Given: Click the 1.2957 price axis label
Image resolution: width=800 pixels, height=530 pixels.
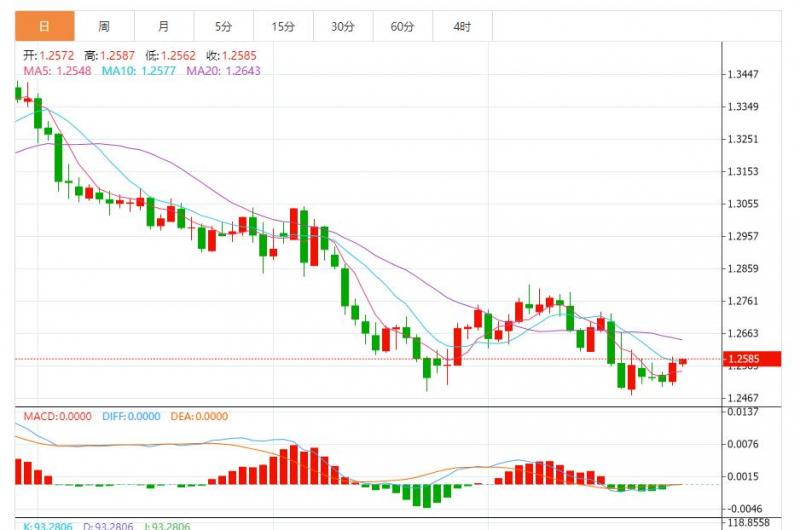Looking at the screenshot, I should pos(743,236).
